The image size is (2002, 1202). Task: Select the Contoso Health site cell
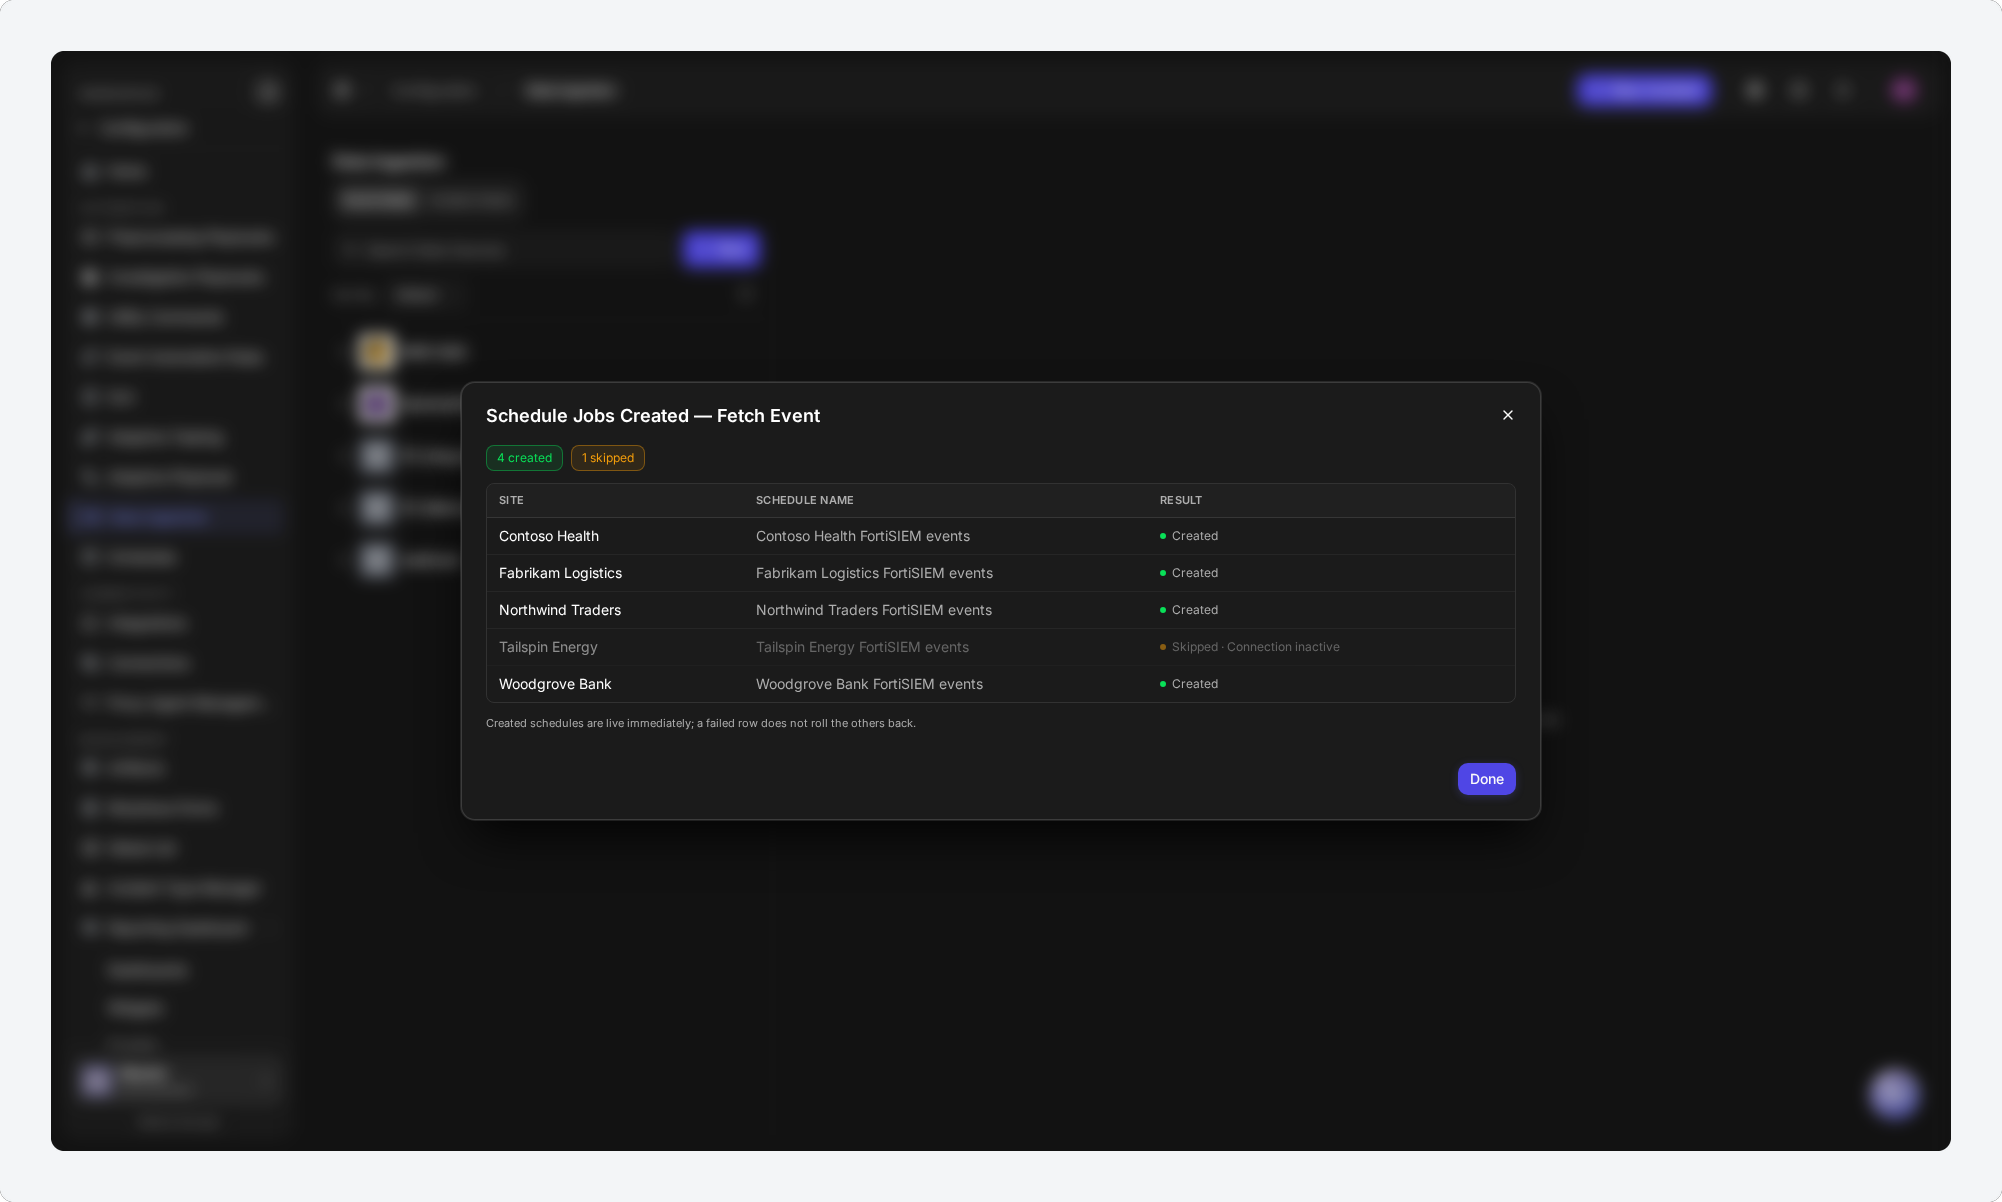tap(549, 536)
